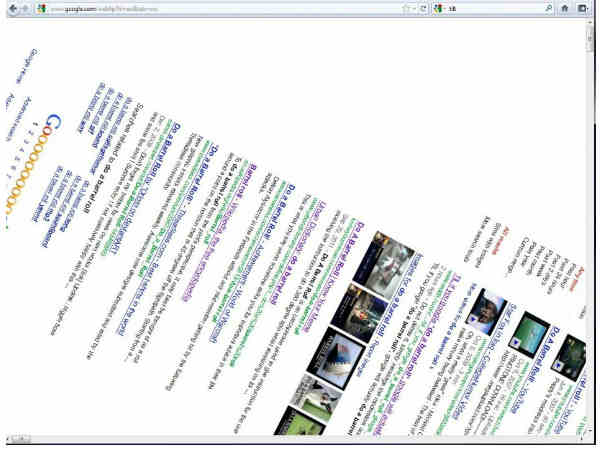Open the blue-and-white aircraft image thumbnail
Viewport: 600px width, 450px height.
(336, 357)
